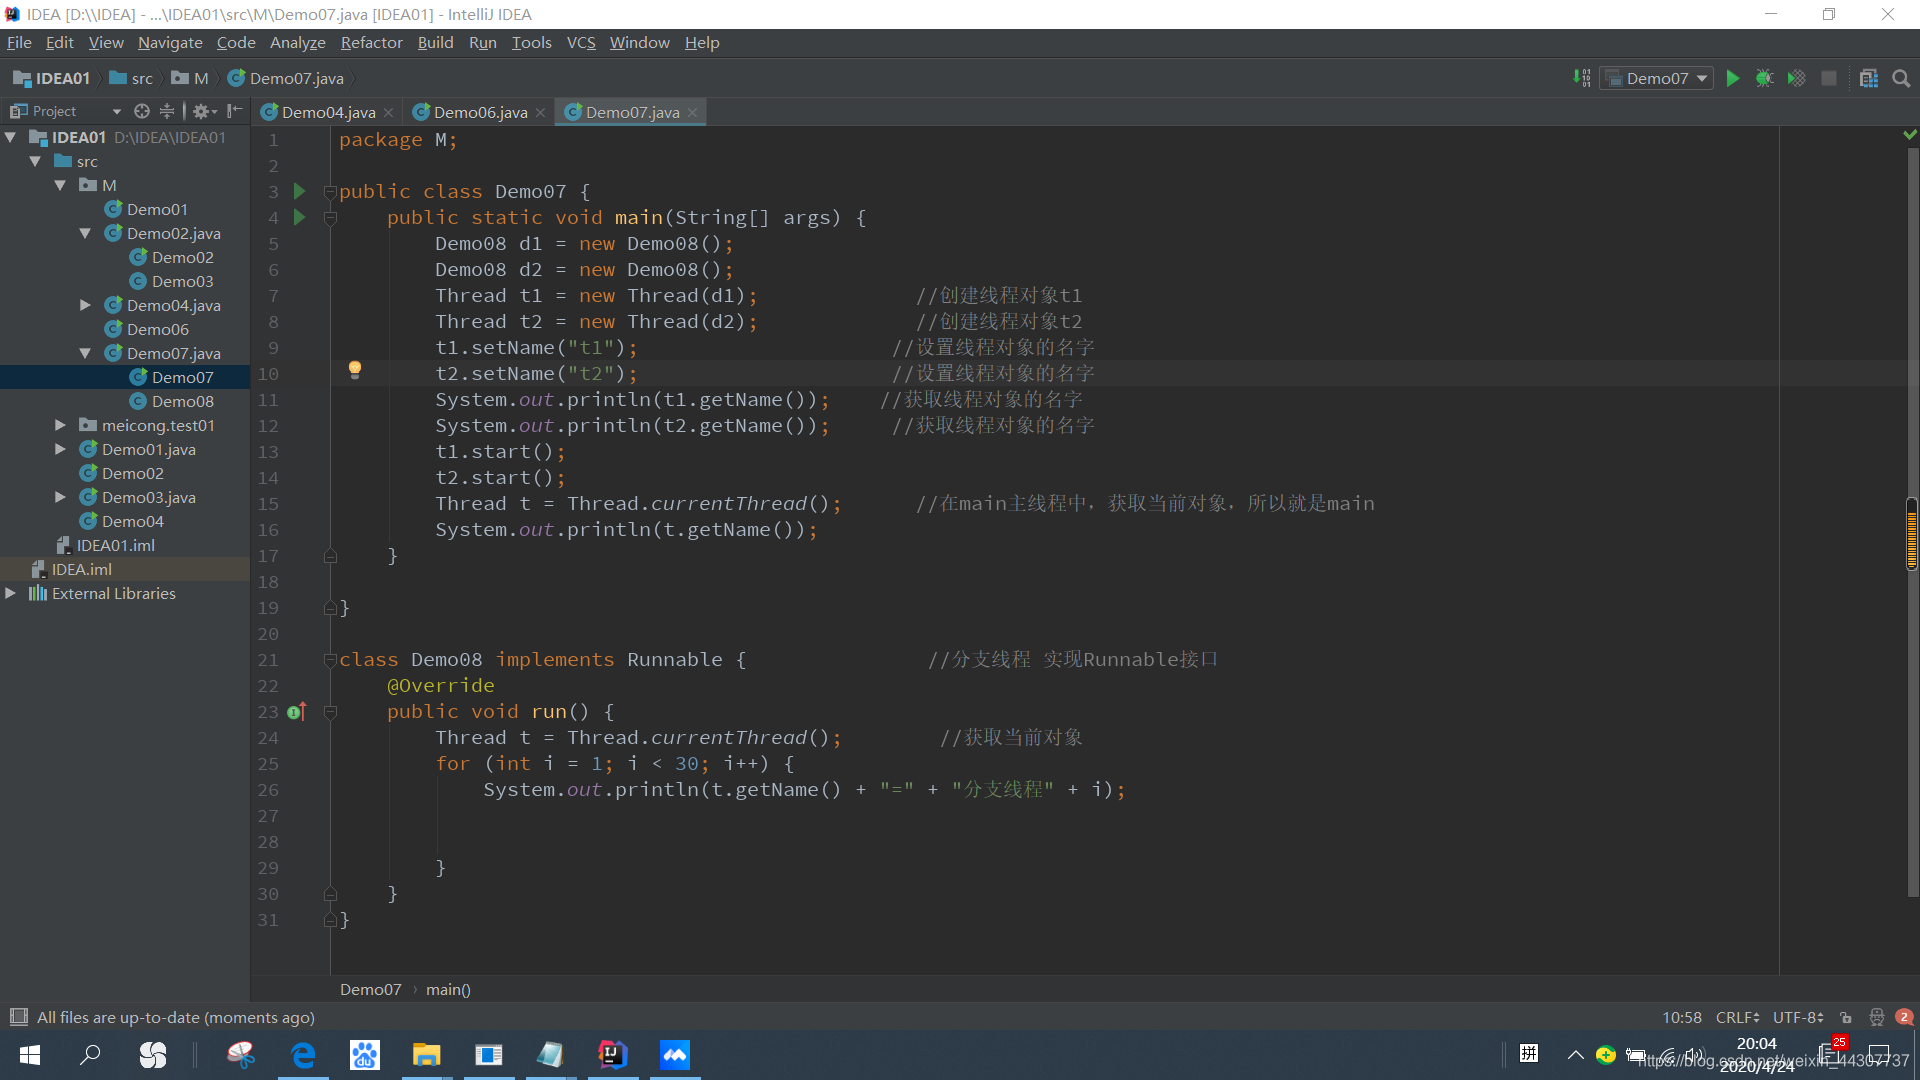Open the Windows Start menu
This screenshot has width=1920, height=1080.
(30, 1055)
